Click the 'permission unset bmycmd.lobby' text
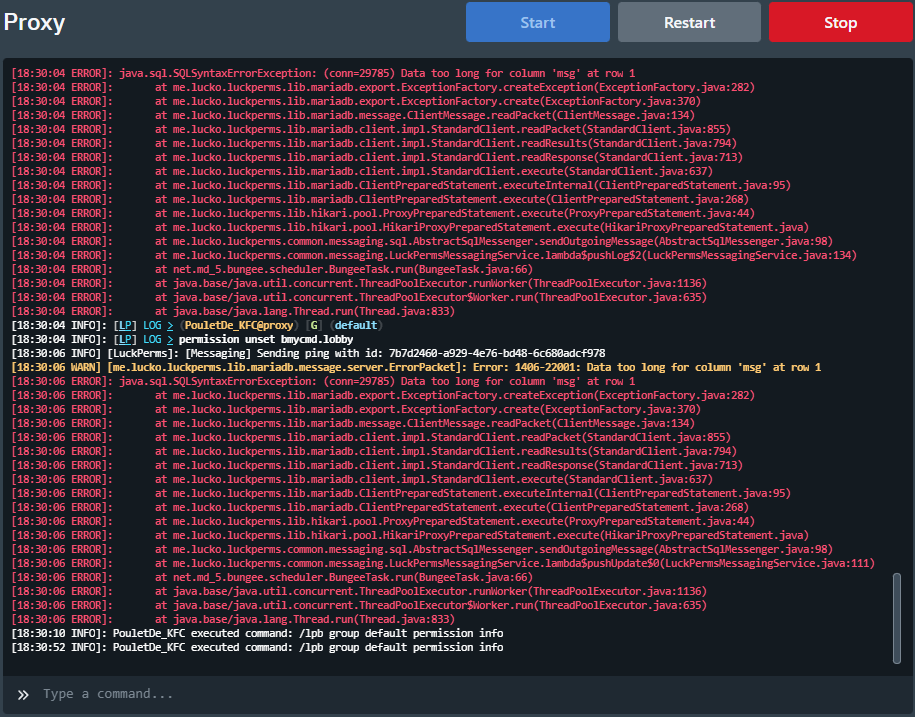Image resolution: width=915 pixels, height=717 pixels. (266, 339)
